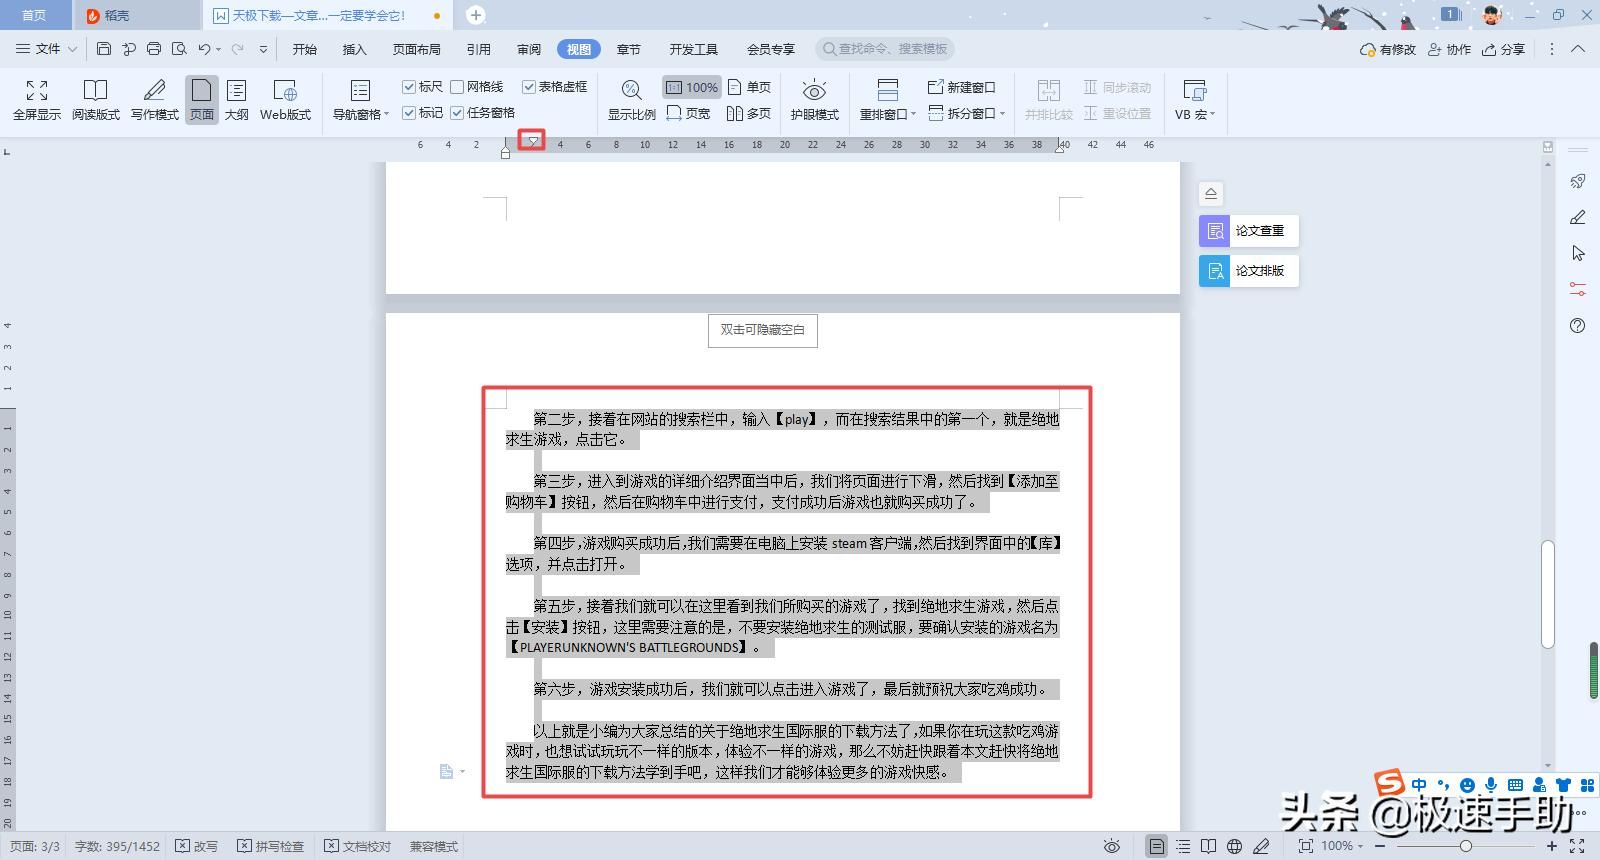Viewport: 1600px width, 860px height.
Task: Click 双击可隐藏空白 hint button
Action: (763, 330)
